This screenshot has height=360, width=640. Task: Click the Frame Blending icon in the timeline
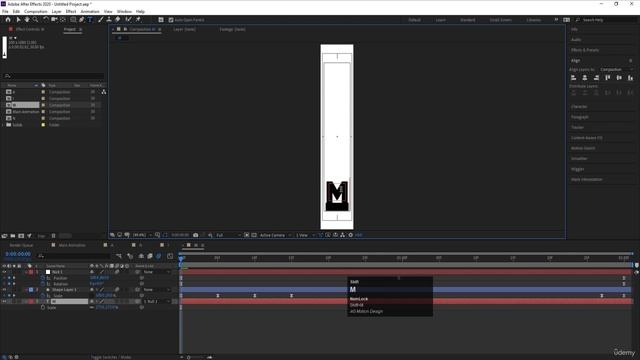click(150, 256)
